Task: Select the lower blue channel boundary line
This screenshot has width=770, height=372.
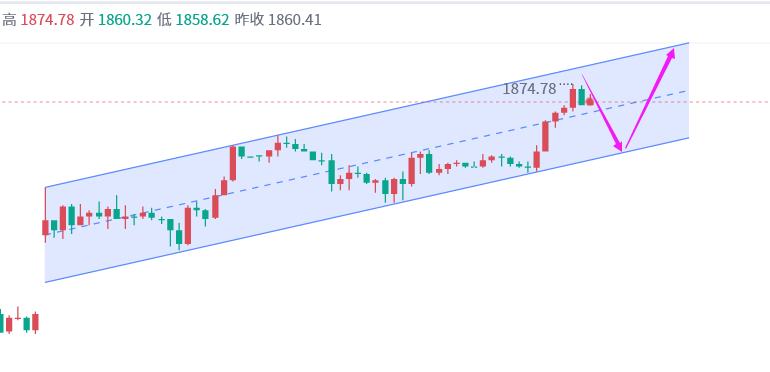Action: pyautogui.click(x=367, y=210)
